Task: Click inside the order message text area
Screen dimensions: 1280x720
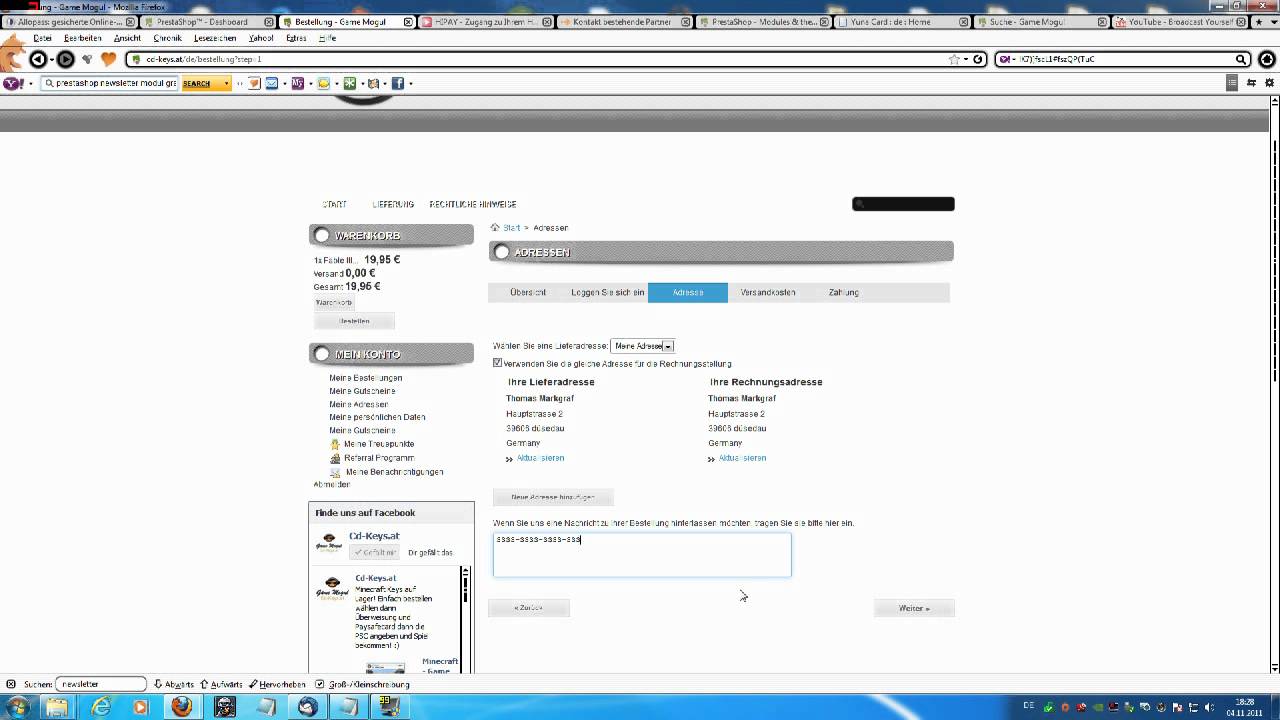Action: point(642,554)
